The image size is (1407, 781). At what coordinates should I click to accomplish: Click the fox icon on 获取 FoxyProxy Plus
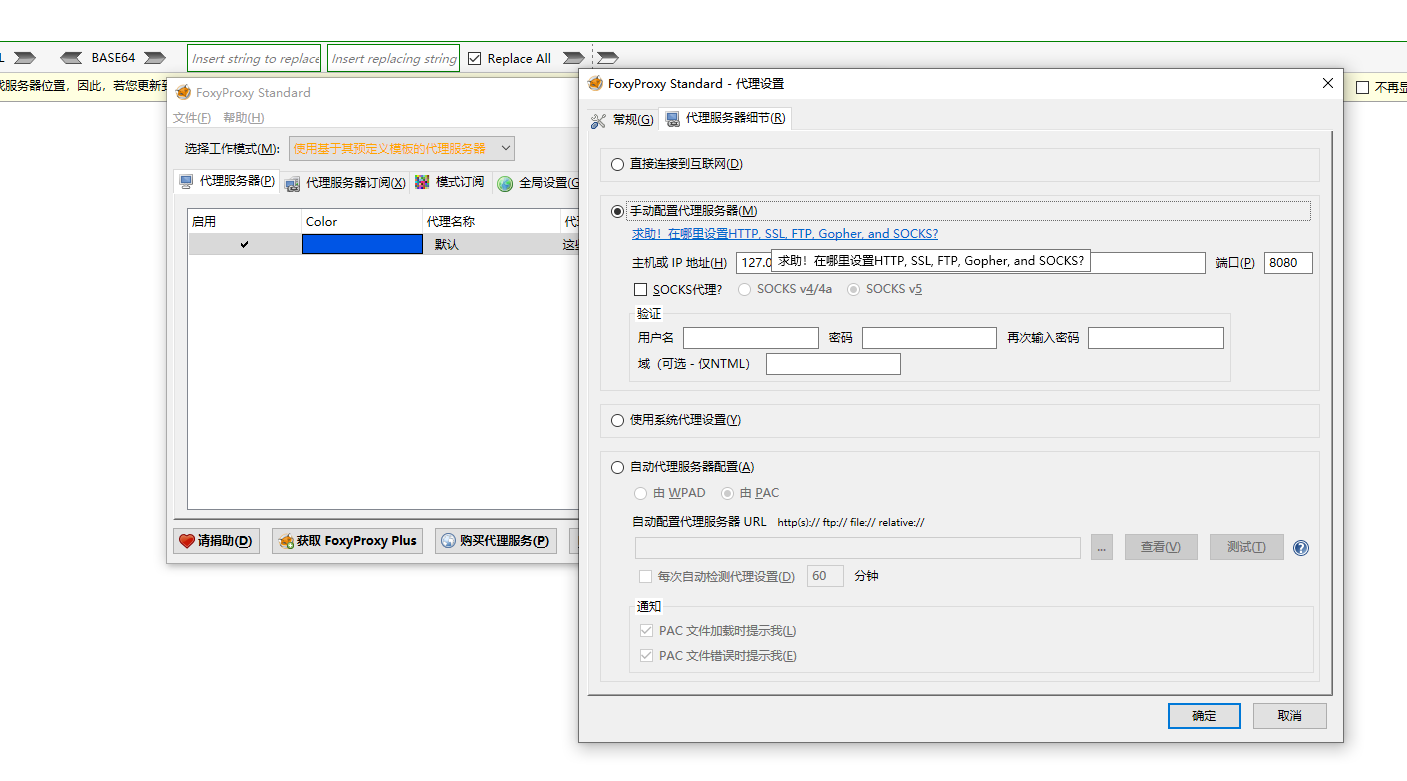pos(286,541)
